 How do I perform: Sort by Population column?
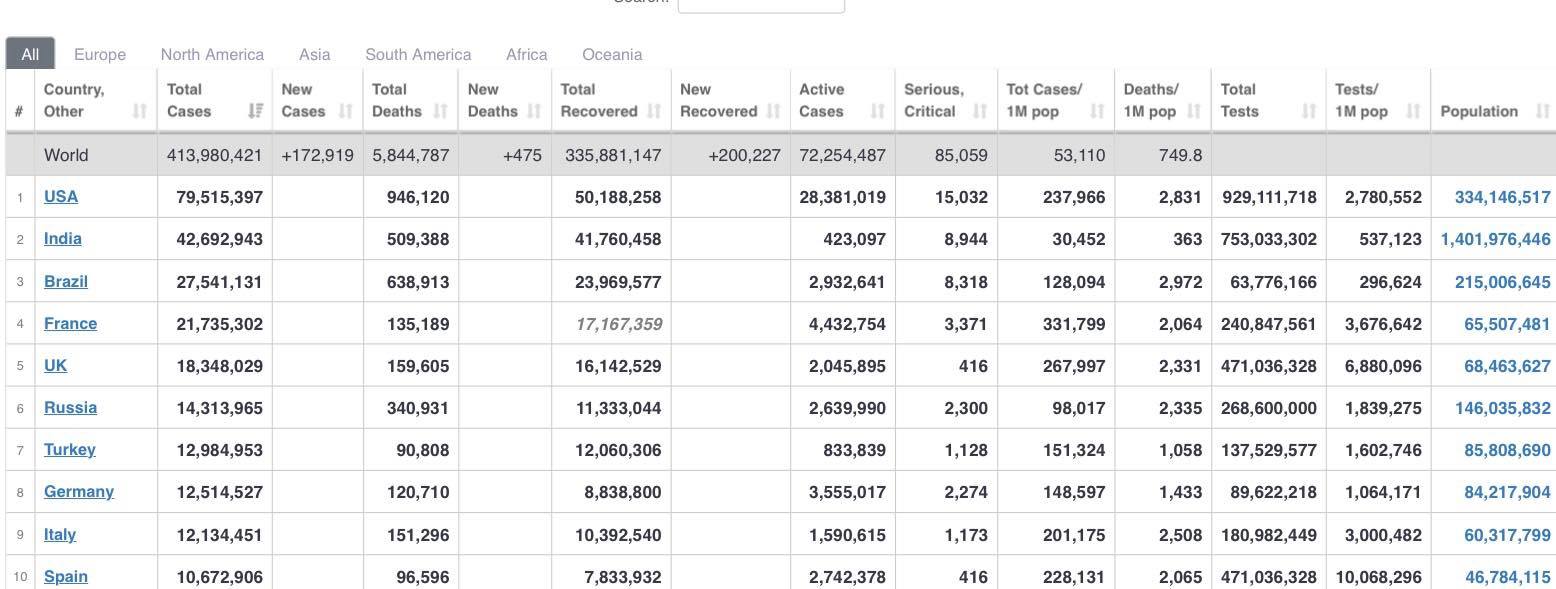point(1493,100)
